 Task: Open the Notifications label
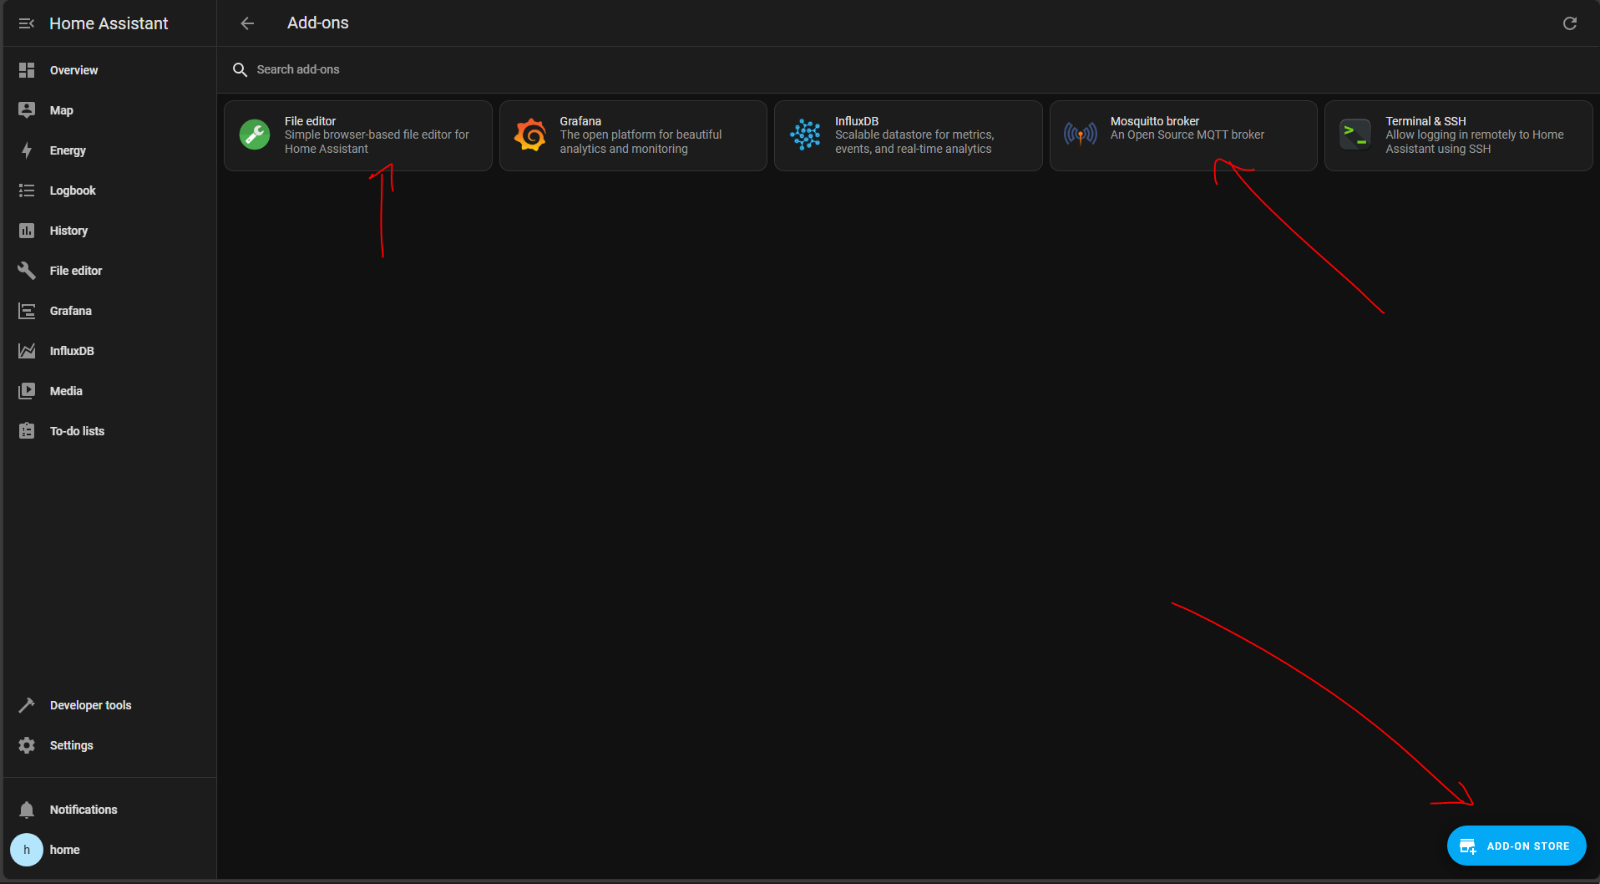tap(83, 810)
